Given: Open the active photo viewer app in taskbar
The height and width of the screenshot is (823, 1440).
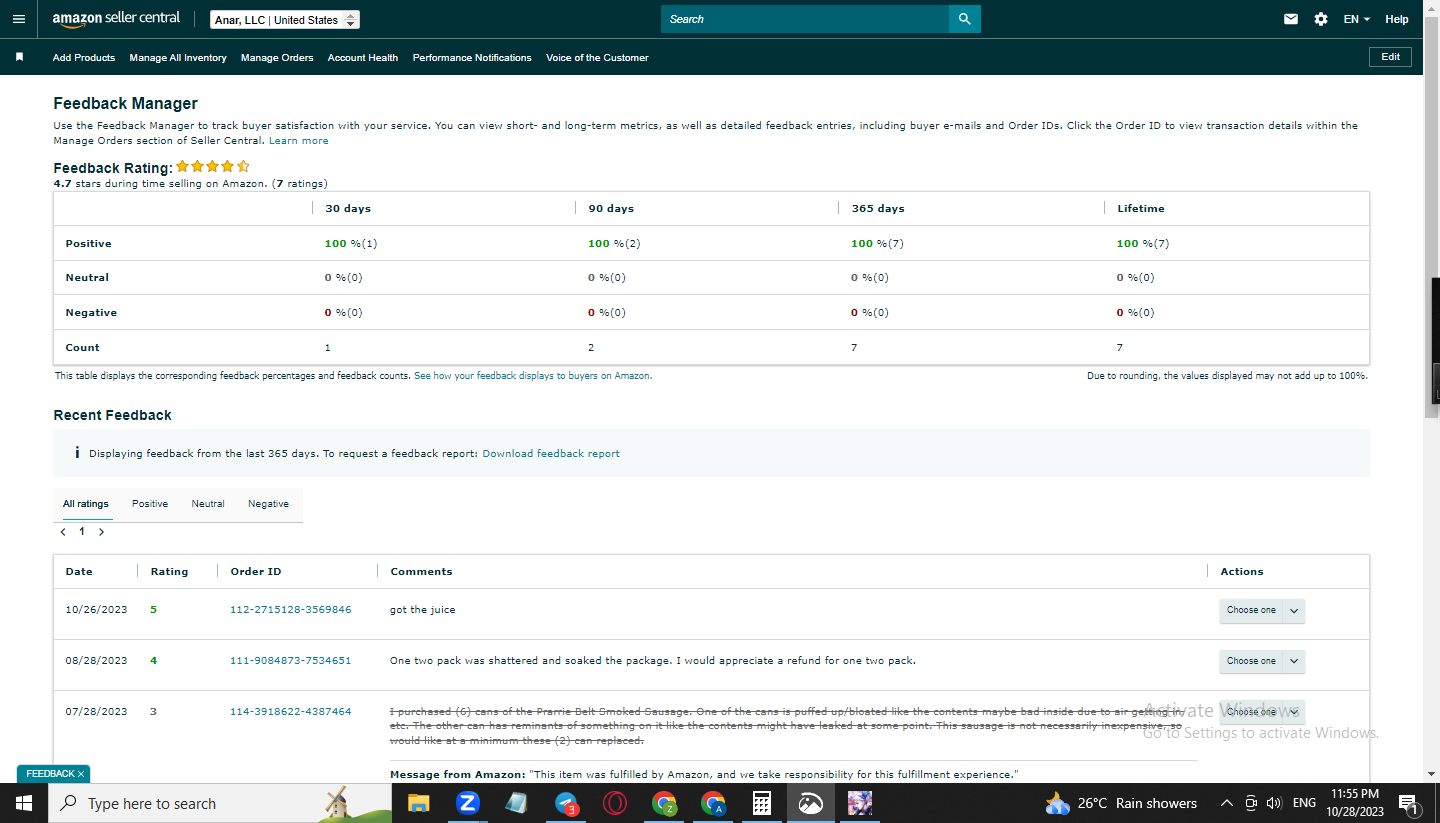Looking at the screenshot, I should tap(811, 803).
